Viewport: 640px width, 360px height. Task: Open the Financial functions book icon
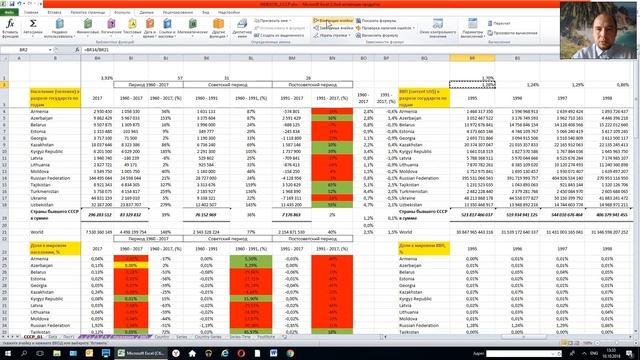pyautogui.click(x=88, y=28)
